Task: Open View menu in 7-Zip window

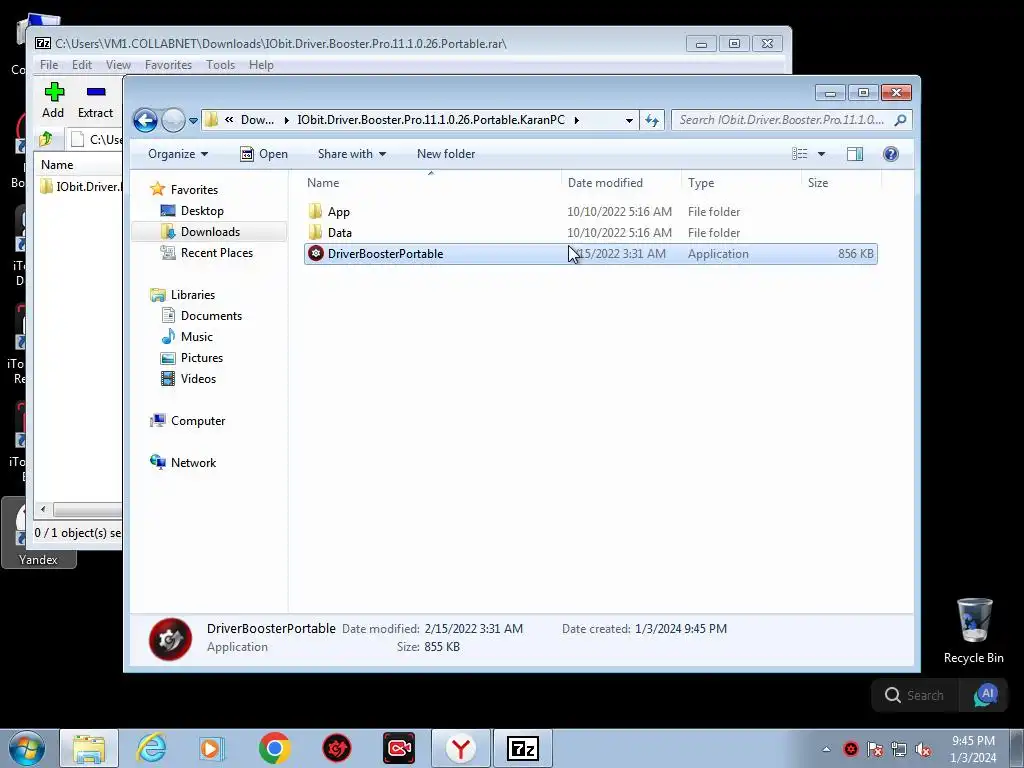Action: pos(118,65)
